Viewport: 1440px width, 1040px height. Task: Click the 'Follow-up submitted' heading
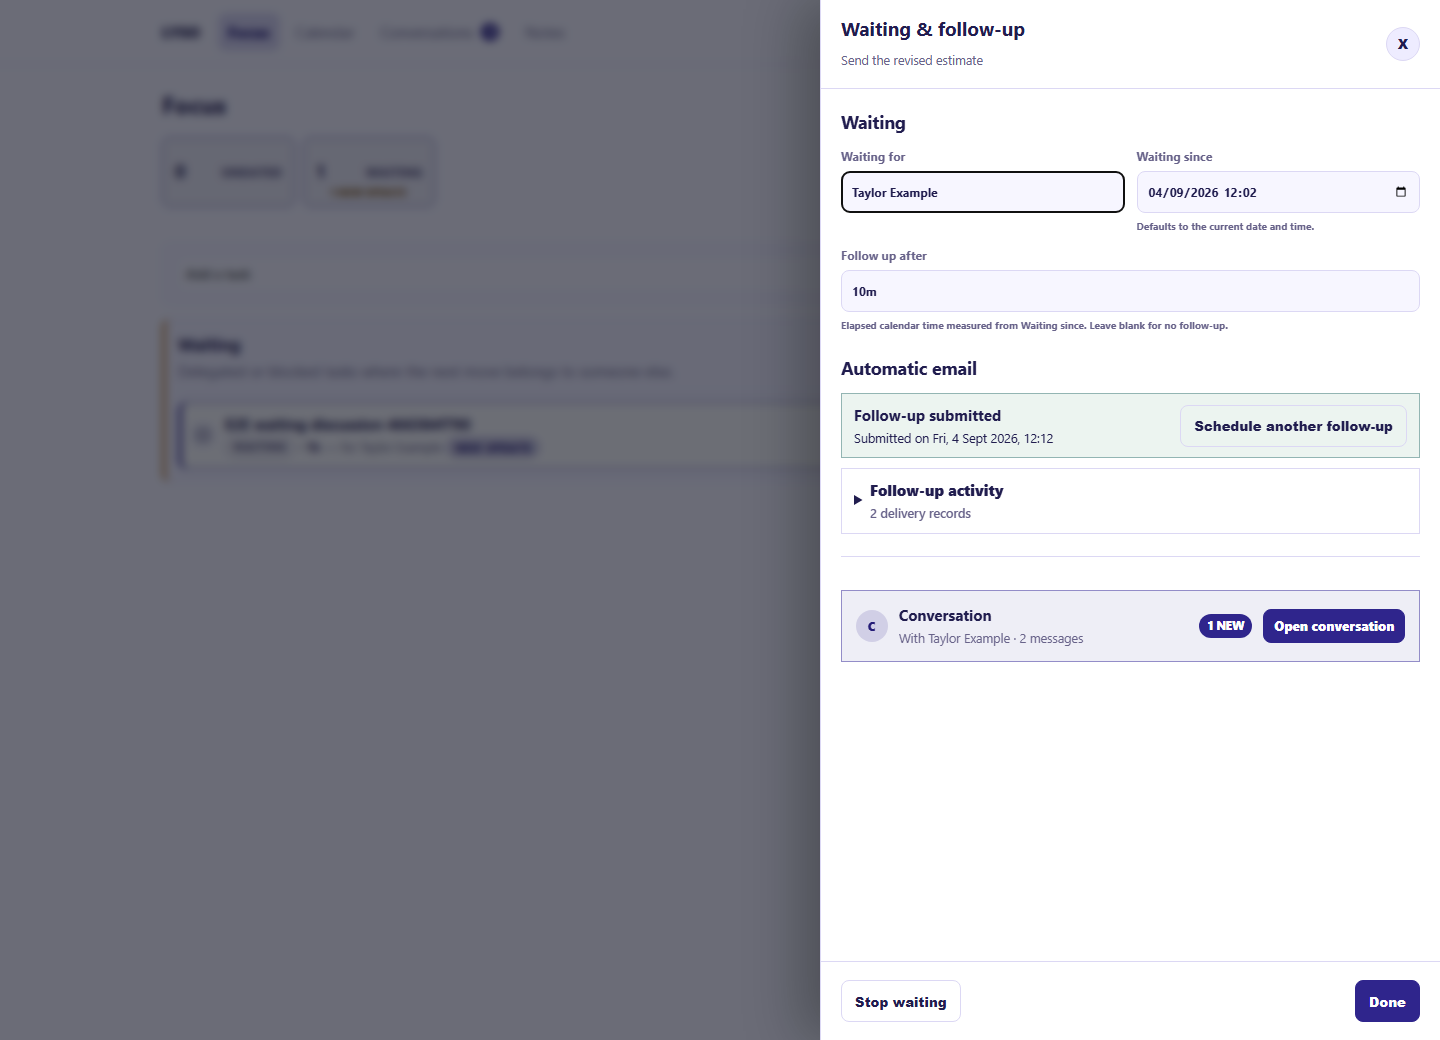point(927,416)
